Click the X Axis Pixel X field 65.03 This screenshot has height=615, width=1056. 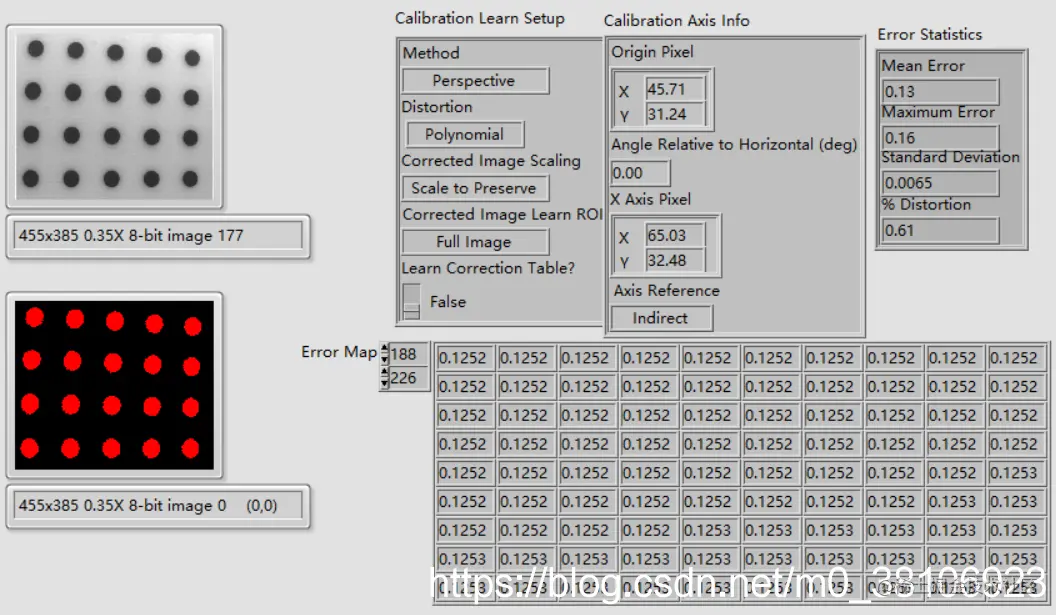[674, 236]
